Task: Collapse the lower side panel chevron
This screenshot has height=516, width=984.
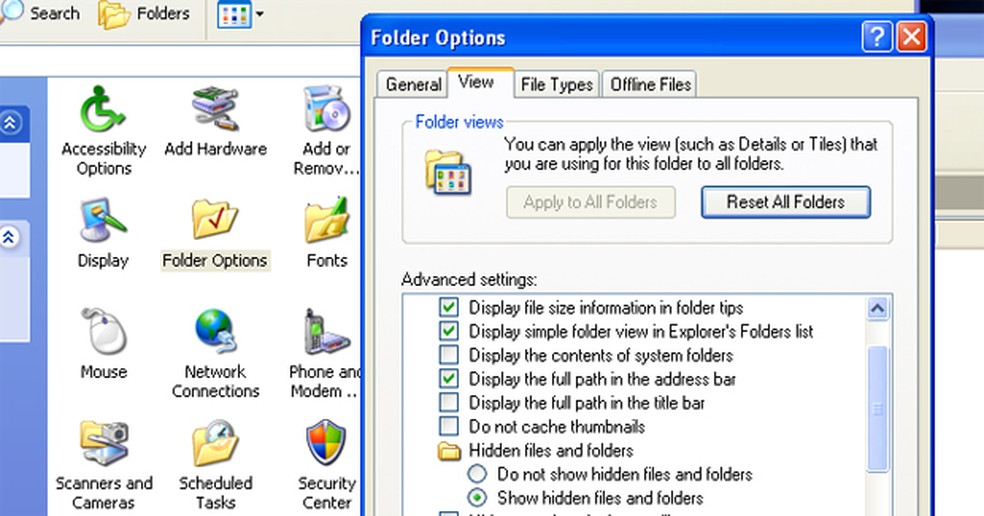Action: point(9,237)
